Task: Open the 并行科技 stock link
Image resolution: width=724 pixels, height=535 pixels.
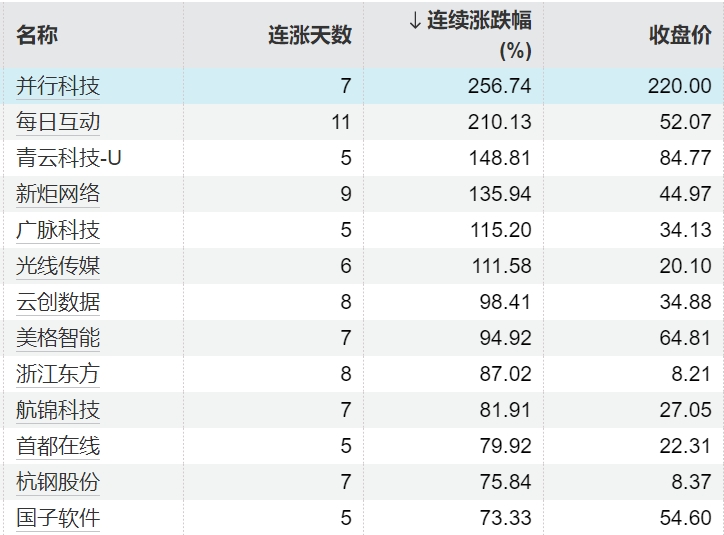Action: coord(58,87)
